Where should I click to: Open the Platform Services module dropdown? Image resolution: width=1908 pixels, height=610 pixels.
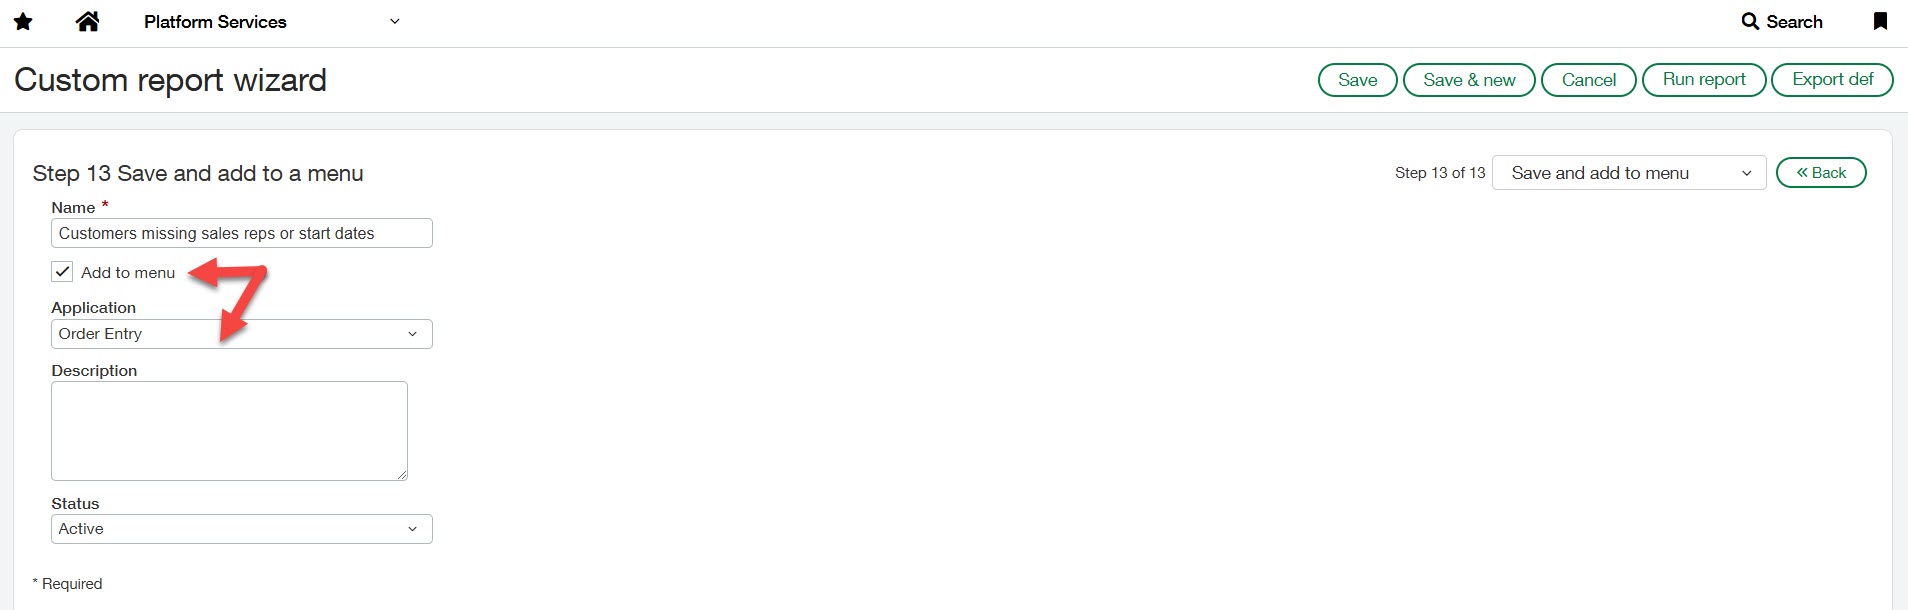[395, 21]
